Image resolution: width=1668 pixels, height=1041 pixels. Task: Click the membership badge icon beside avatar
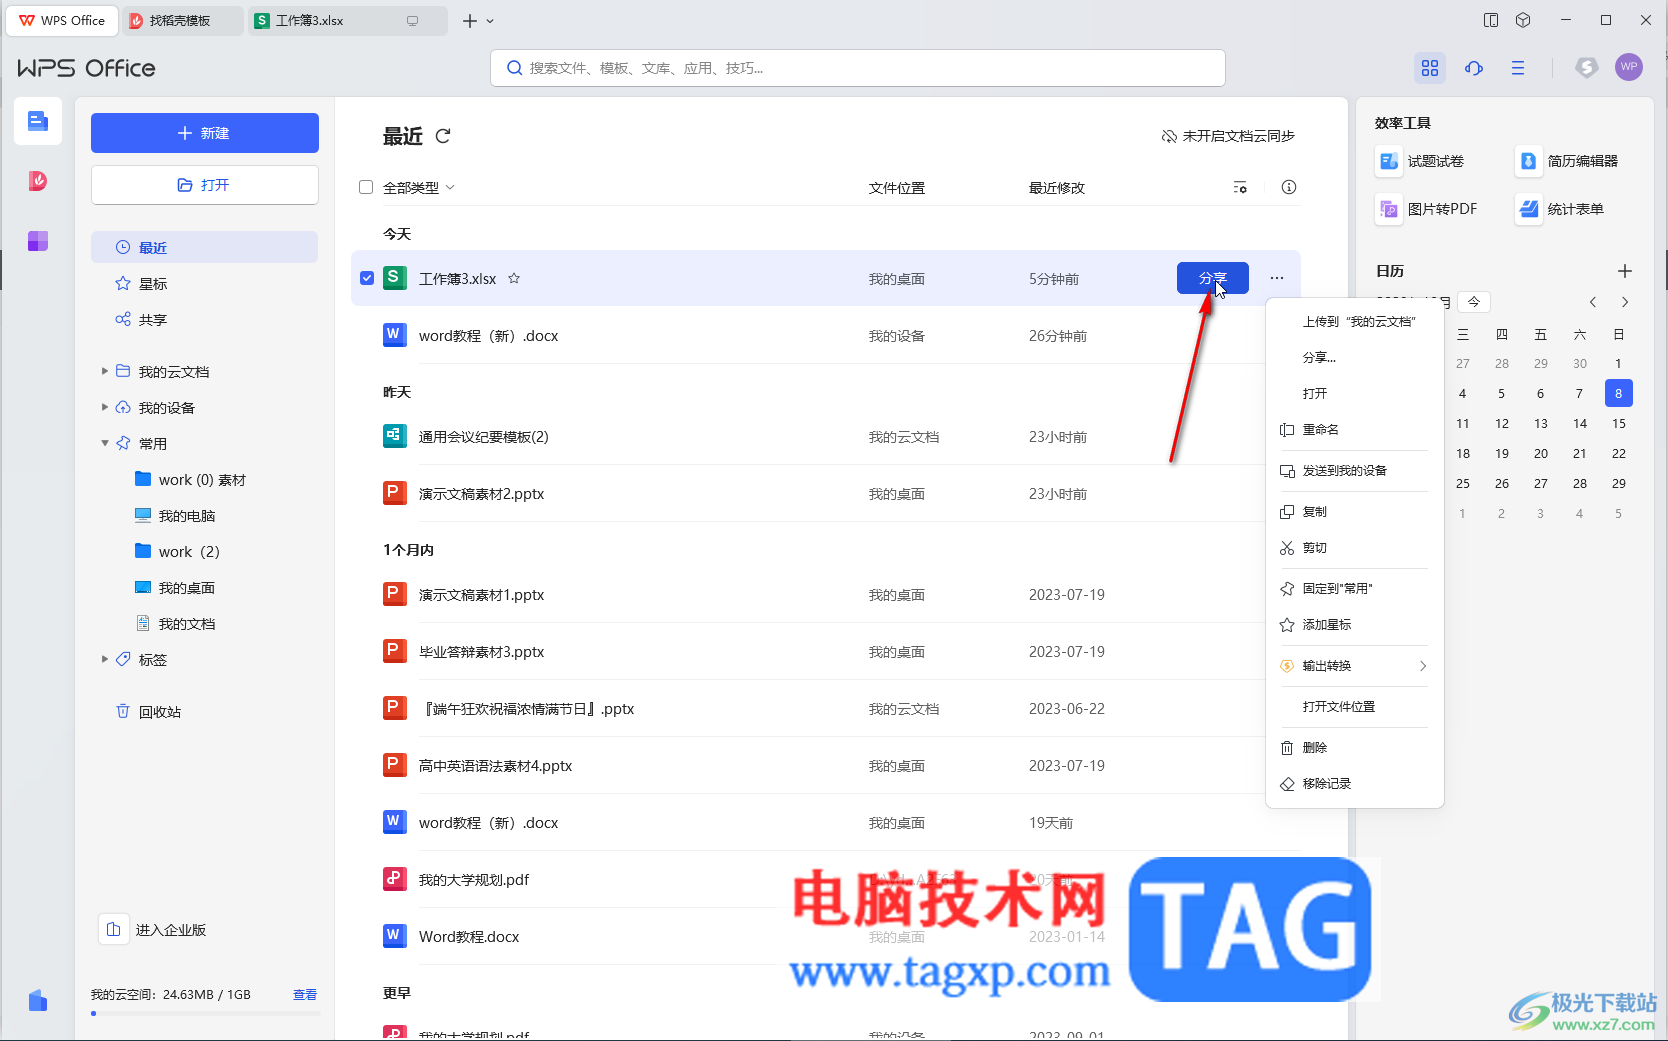pos(1587,67)
